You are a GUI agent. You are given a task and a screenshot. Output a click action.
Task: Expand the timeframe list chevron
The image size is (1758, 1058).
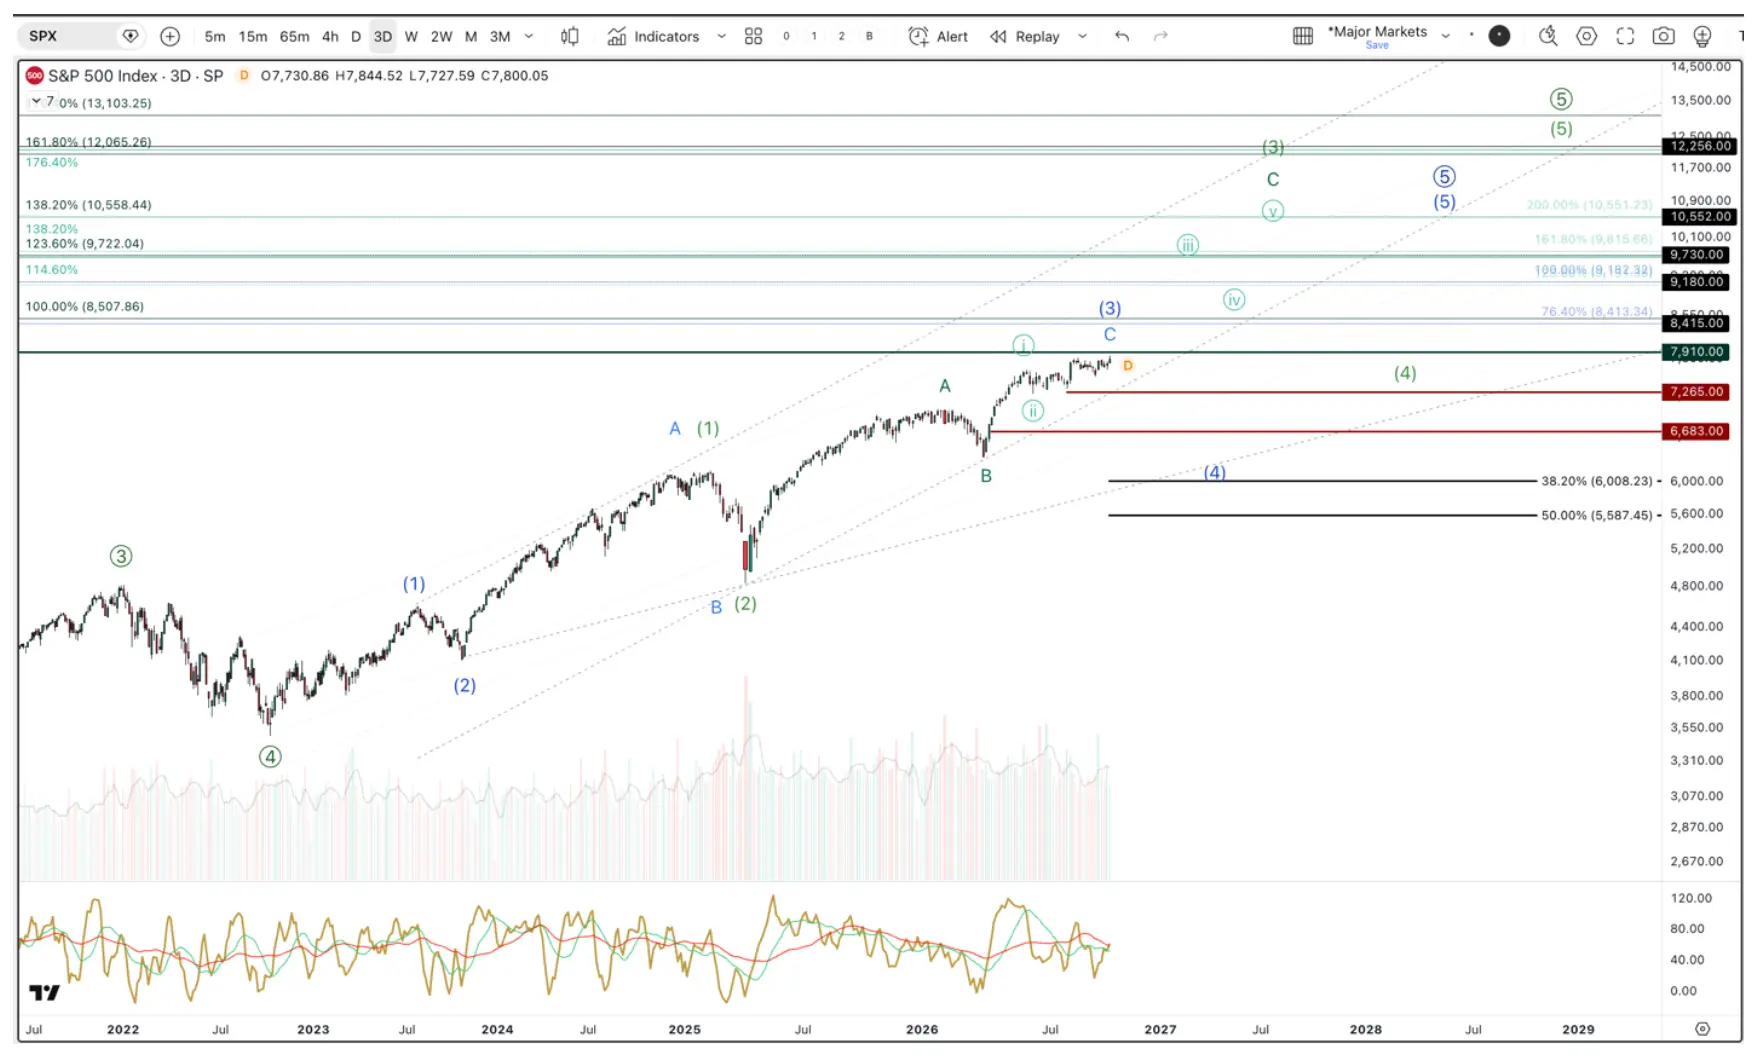(529, 36)
